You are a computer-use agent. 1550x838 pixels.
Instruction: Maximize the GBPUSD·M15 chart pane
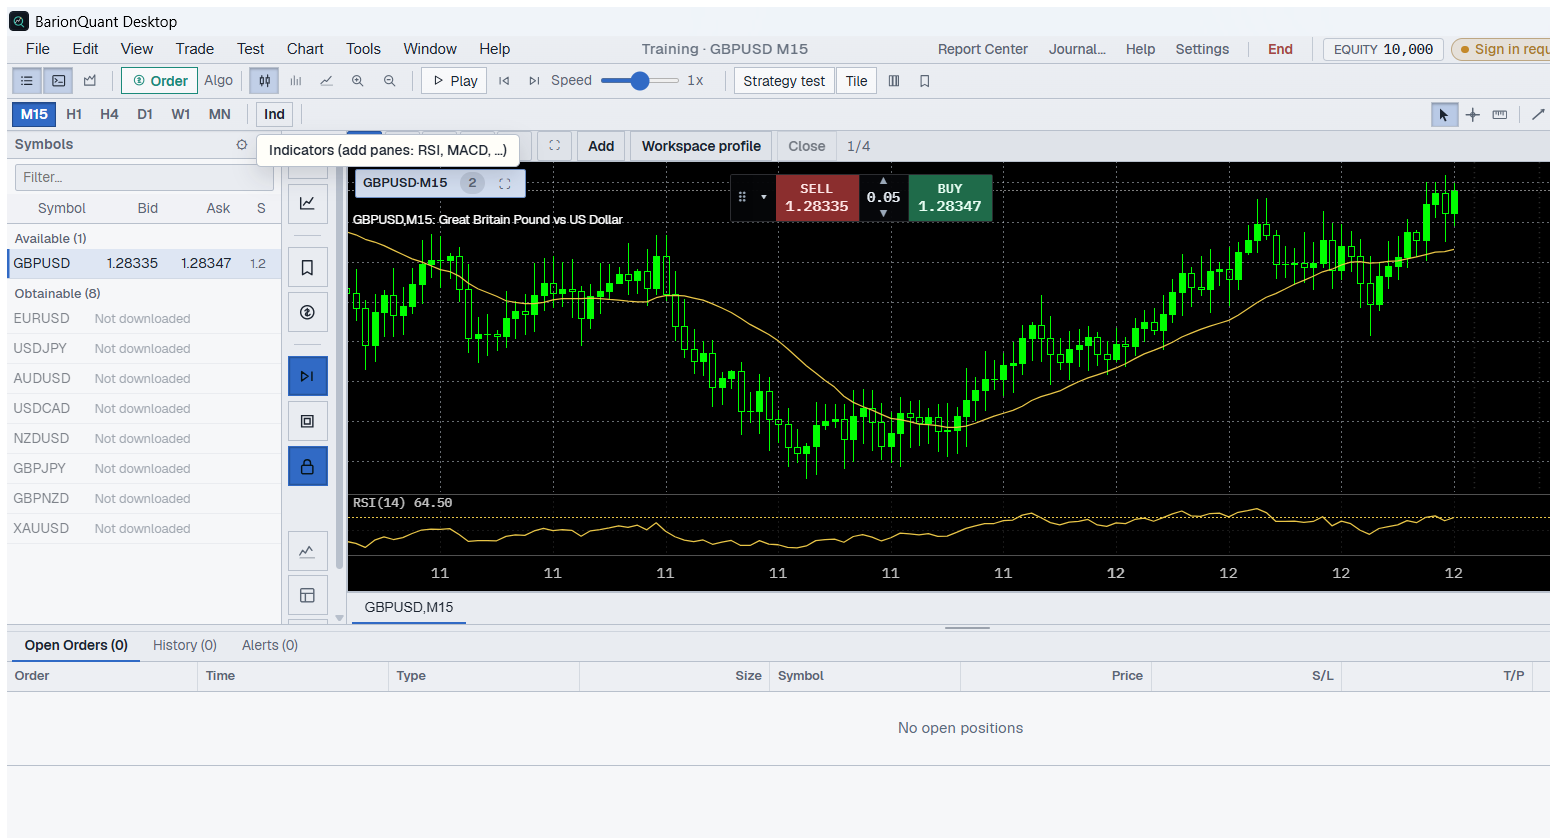(505, 183)
